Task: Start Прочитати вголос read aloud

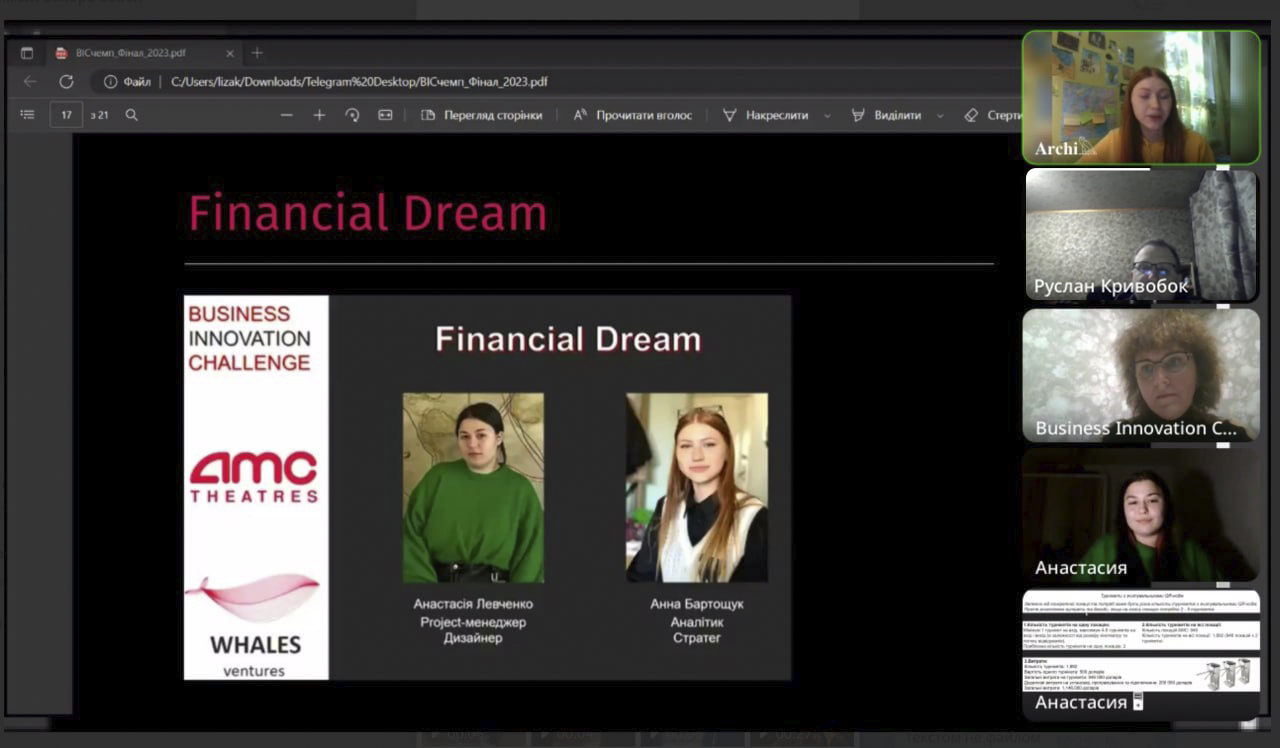Action: 633,115
